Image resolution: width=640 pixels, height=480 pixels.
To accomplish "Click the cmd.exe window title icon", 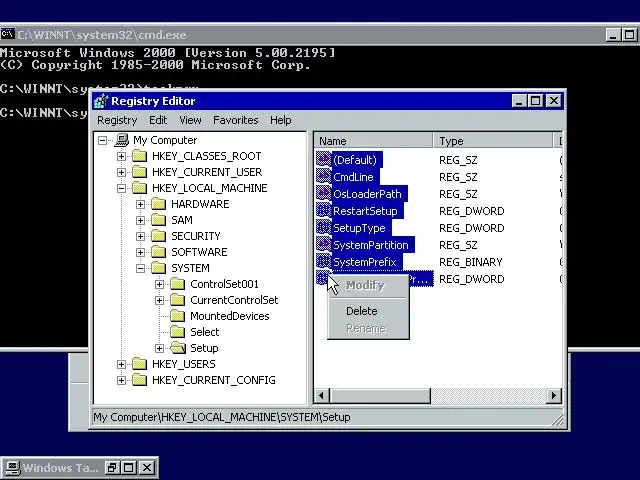I will click(x=8, y=34).
